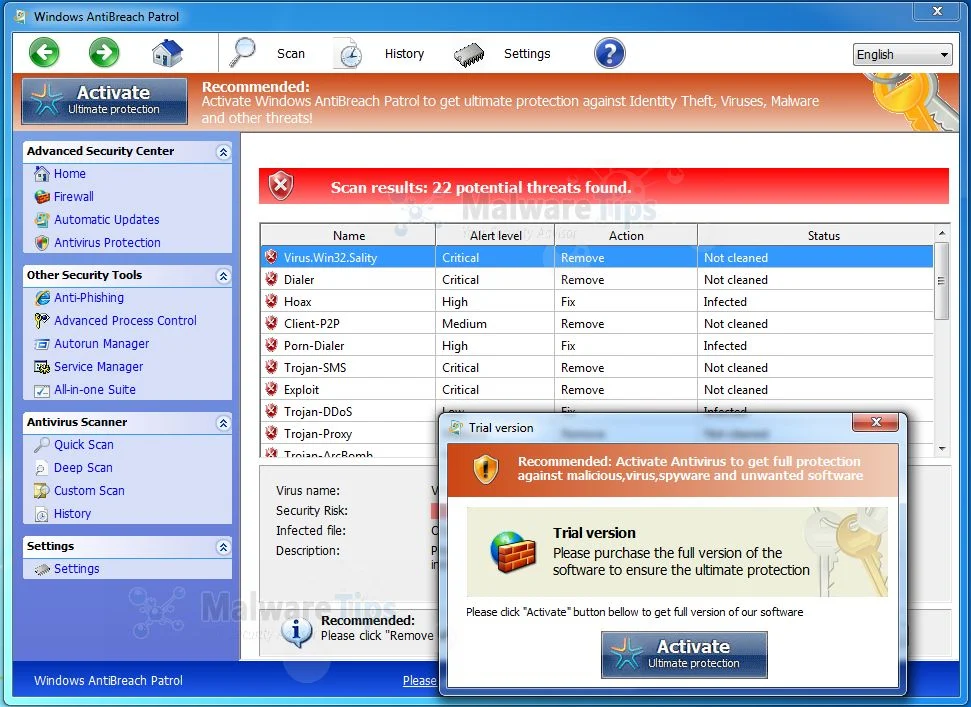The width and height of the screenshot is (971, 707).
Task: Open the Scan toolbar item
Action: (290, 54)
